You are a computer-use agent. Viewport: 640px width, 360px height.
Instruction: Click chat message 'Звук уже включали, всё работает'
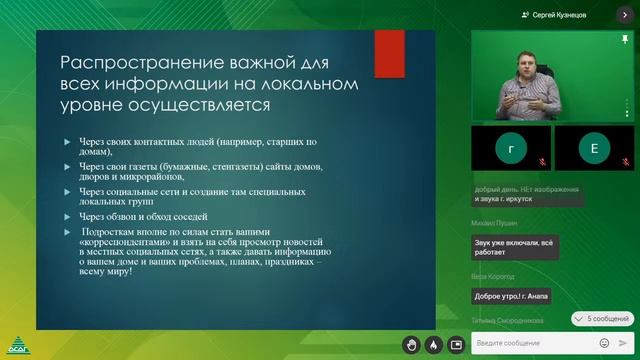tap(515, 247)
